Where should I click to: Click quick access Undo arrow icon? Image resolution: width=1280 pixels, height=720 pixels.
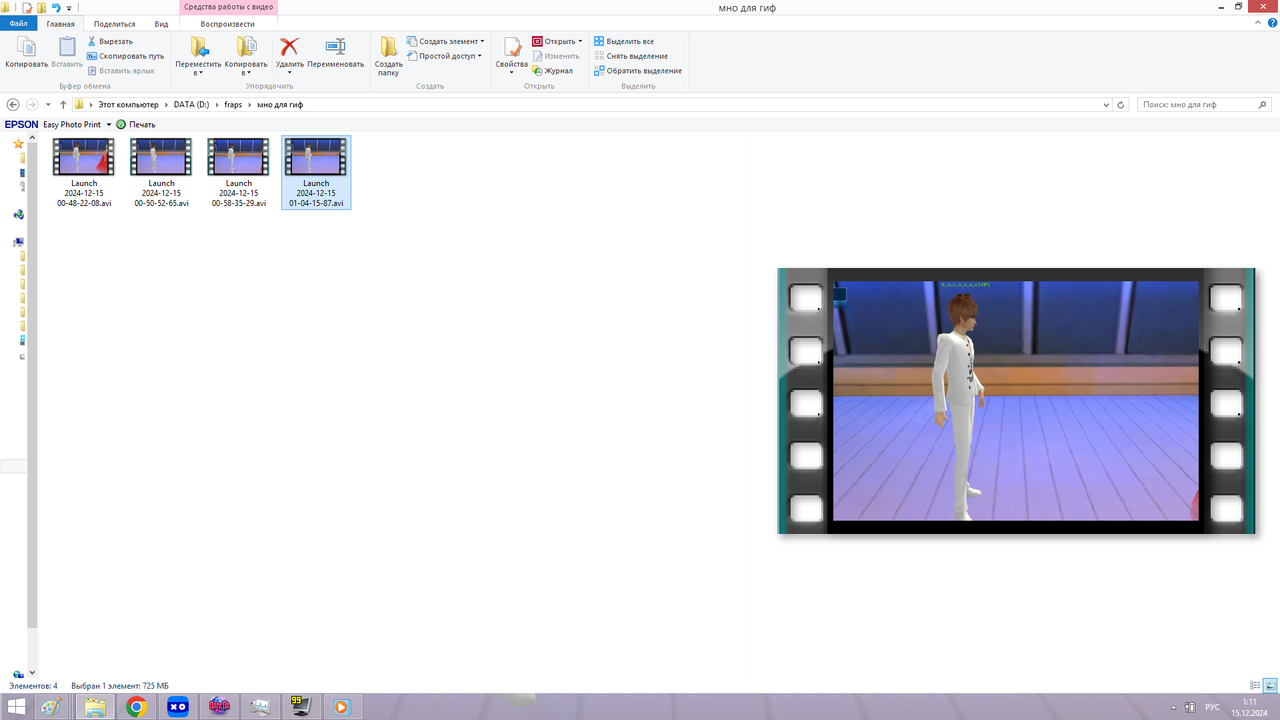coord(56,7)
